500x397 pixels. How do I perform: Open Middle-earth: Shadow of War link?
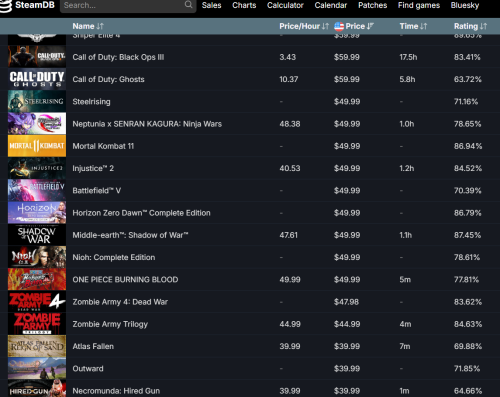click(x=130, y=235)
